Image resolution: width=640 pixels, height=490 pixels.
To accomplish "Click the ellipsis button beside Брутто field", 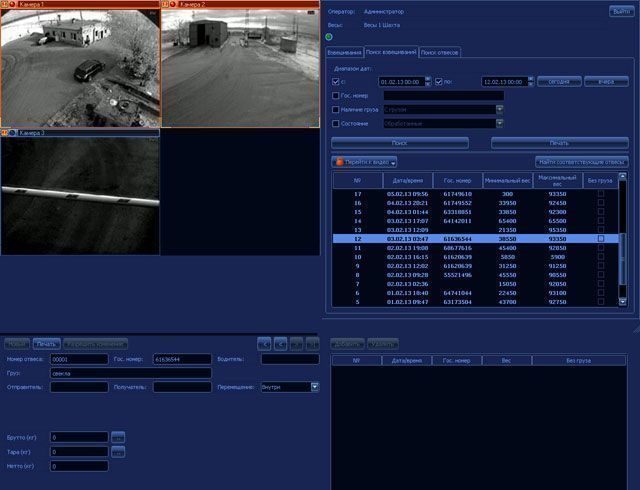I will tap(118, 437).
